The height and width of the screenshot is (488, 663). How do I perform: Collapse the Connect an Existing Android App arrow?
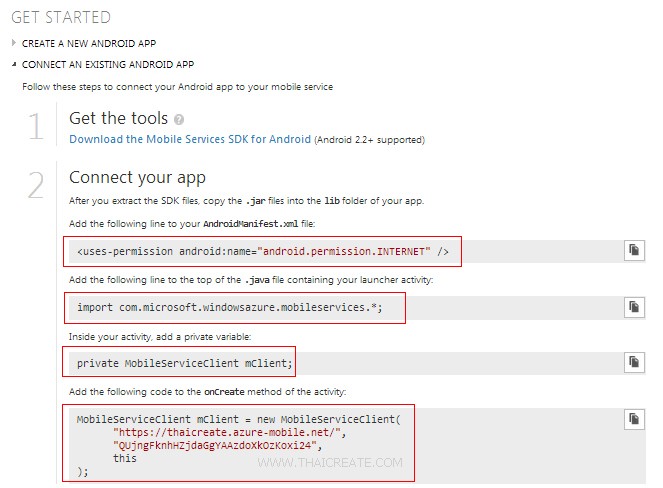click(14, 64)
